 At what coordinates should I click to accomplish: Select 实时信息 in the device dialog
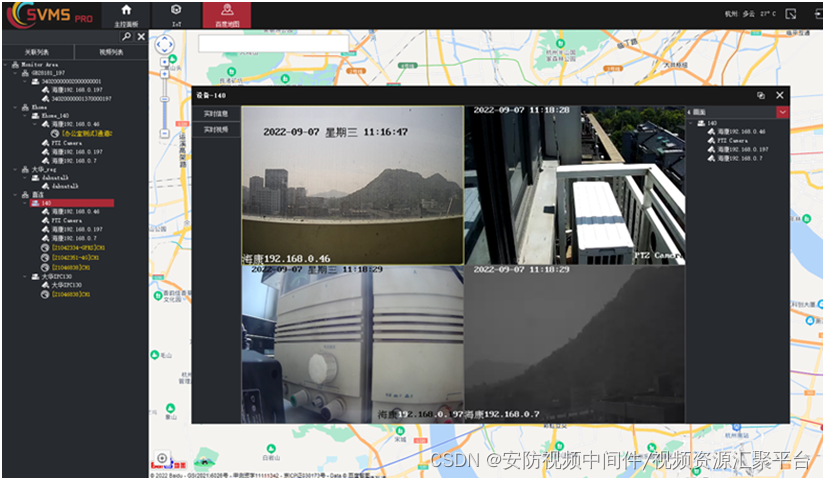coord(216,114)
